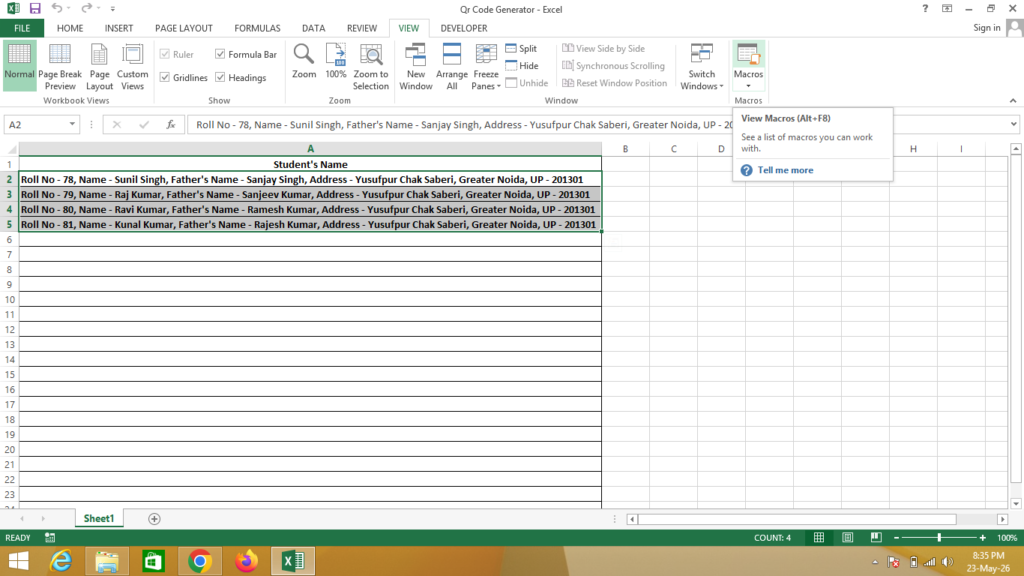Zoom in with plus button

pos(982,537)
